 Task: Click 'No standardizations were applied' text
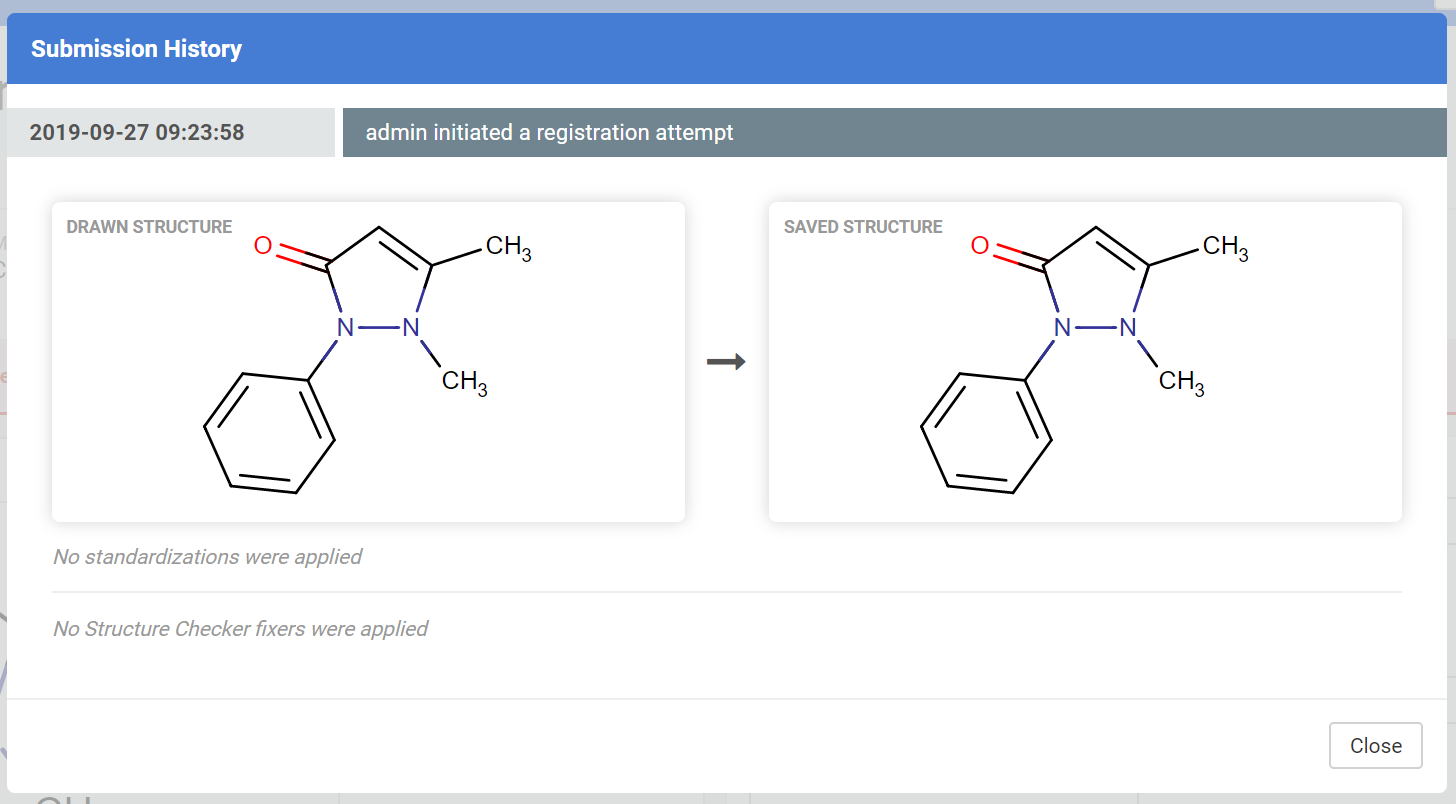click(207, 556)
